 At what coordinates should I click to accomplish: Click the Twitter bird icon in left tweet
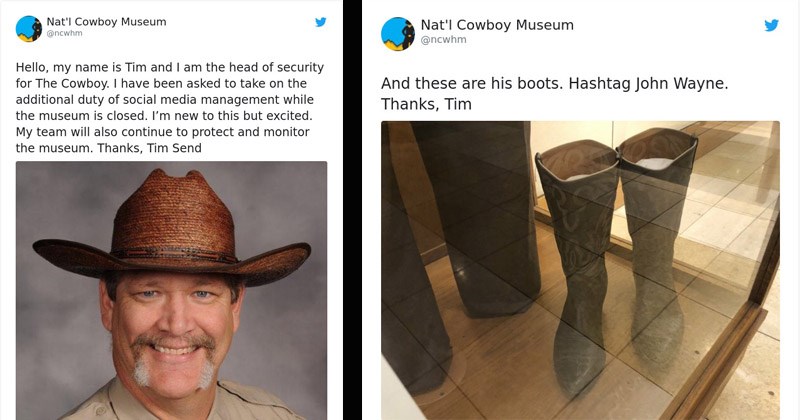(320, 22)
